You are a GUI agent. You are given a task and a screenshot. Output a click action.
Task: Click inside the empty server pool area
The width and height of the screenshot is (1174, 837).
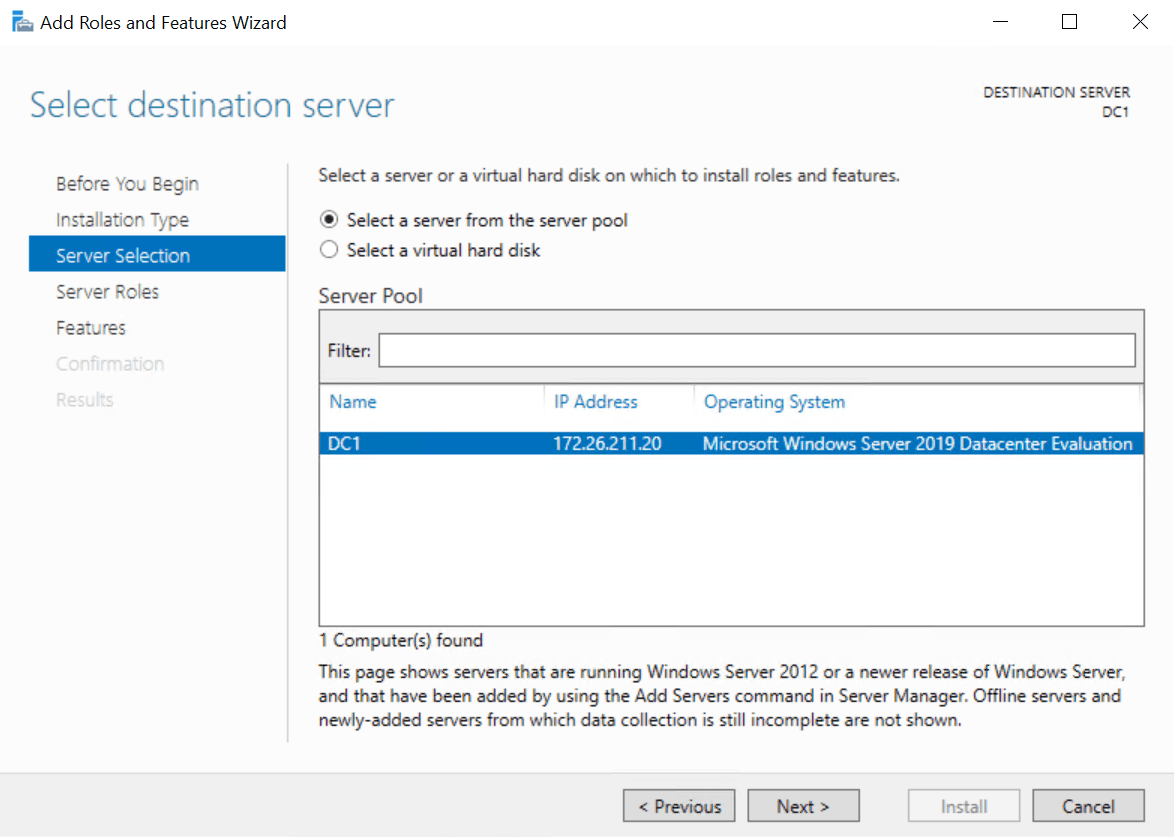pyautogui.click(x=730, y=540)
